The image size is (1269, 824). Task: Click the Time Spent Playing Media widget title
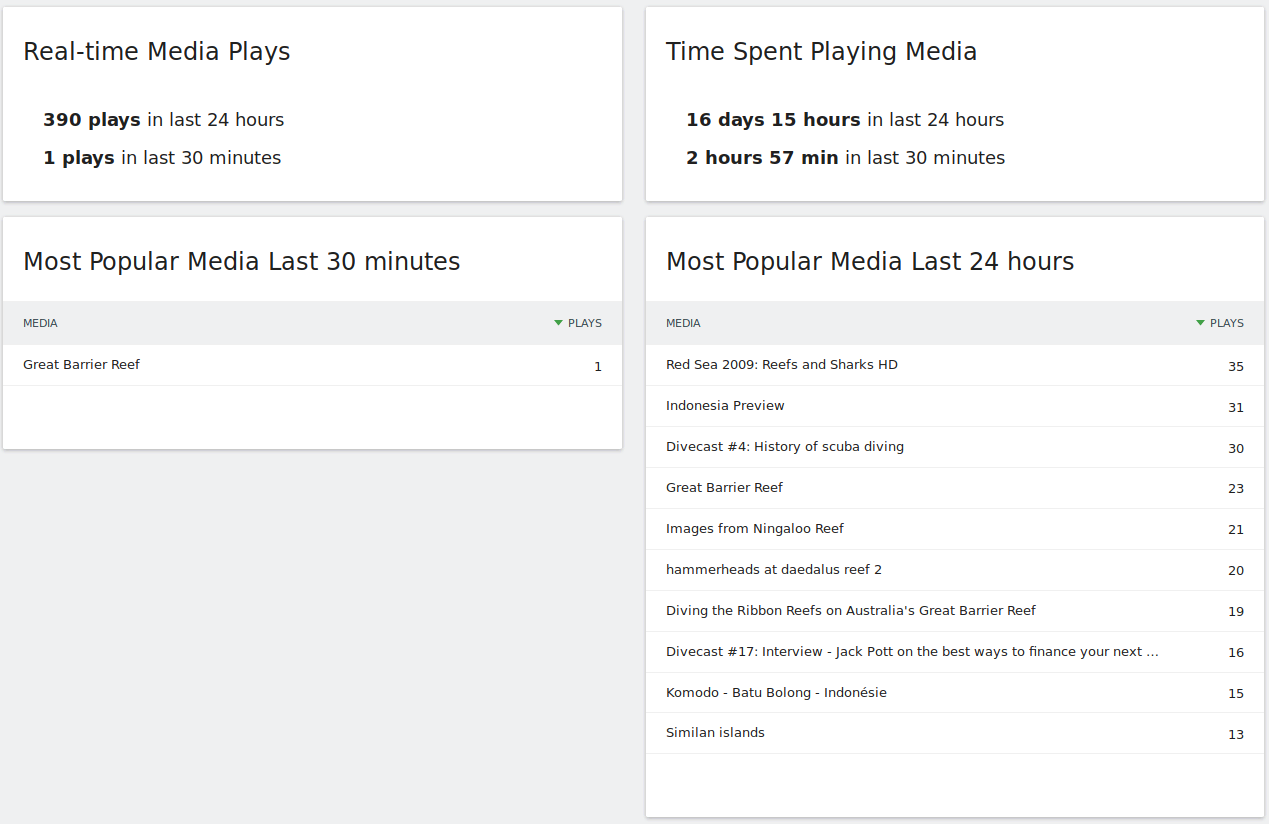tap(821, 52)
